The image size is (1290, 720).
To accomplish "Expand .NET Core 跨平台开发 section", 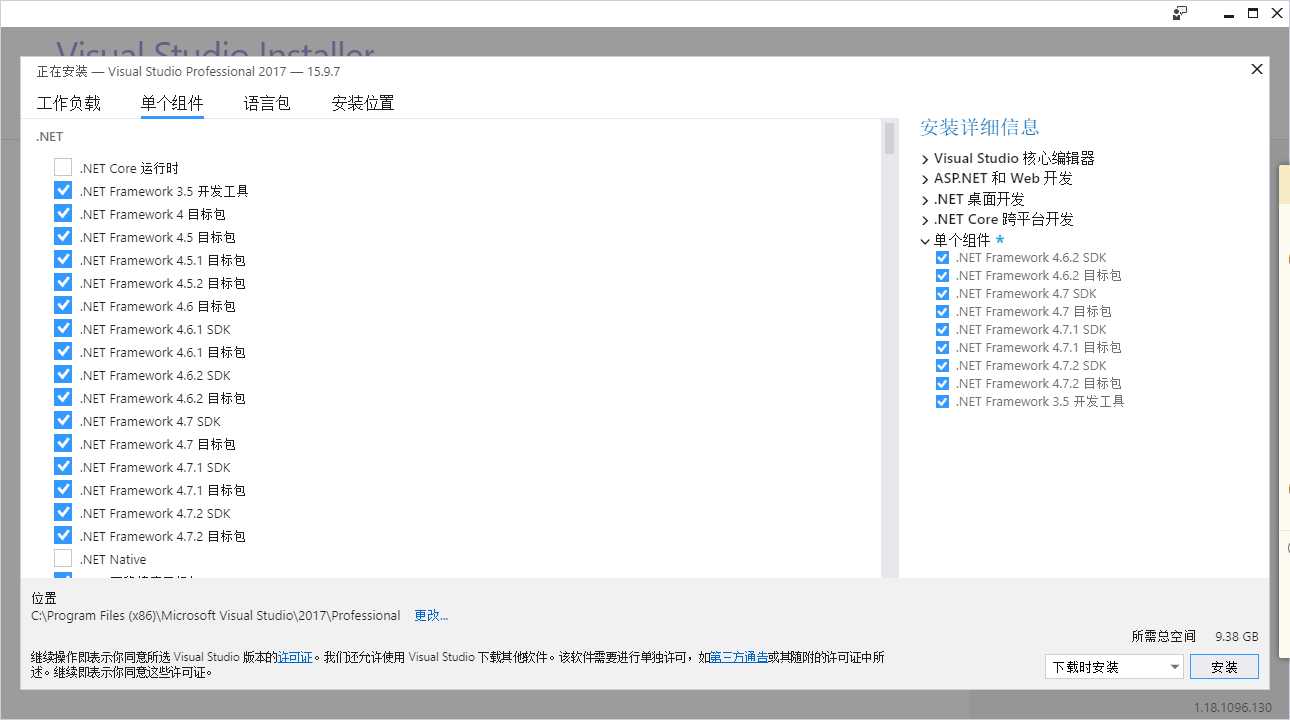I will (x=925, y=220).
